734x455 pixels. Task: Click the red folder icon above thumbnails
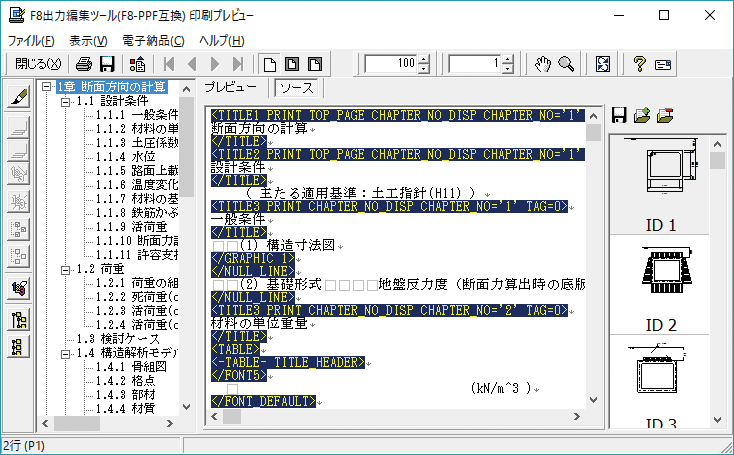pyautogui.click(x=665, y=115)
